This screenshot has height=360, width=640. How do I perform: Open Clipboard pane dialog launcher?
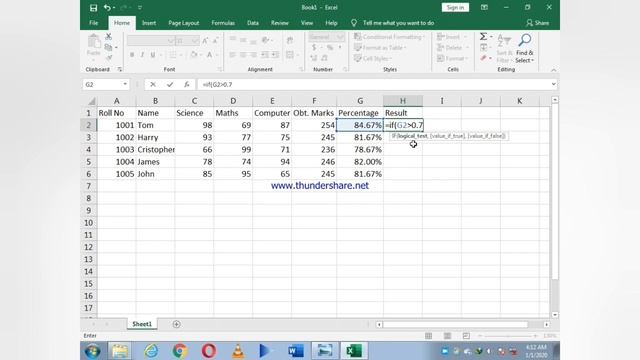pos(120,69)
